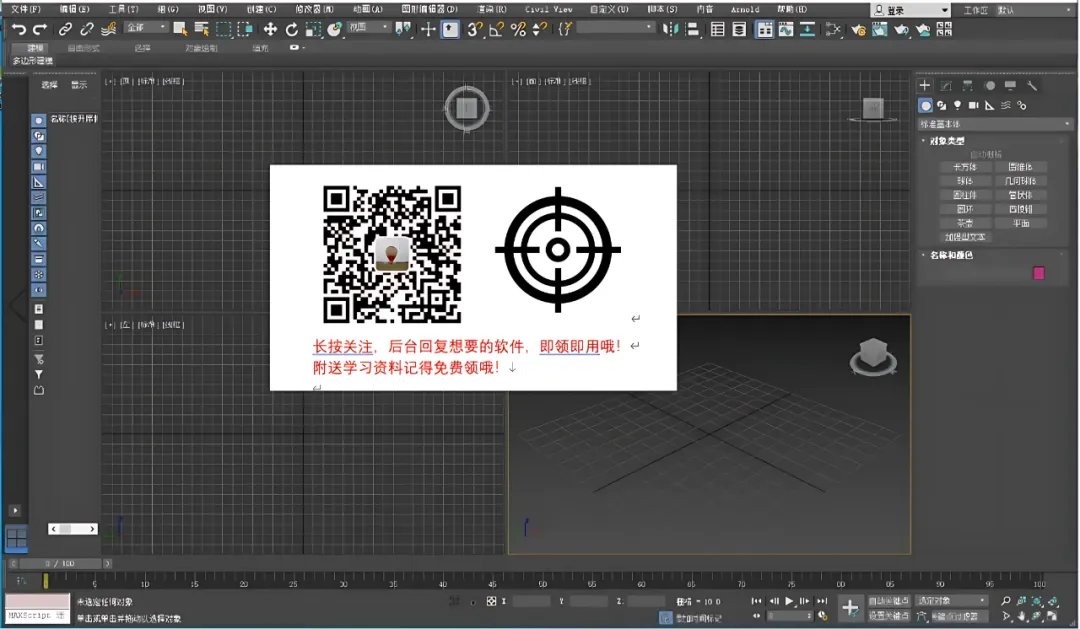Open the selection filter 全部 dropdown
This screenshot has height=629, width=1080.
[146, 27]
